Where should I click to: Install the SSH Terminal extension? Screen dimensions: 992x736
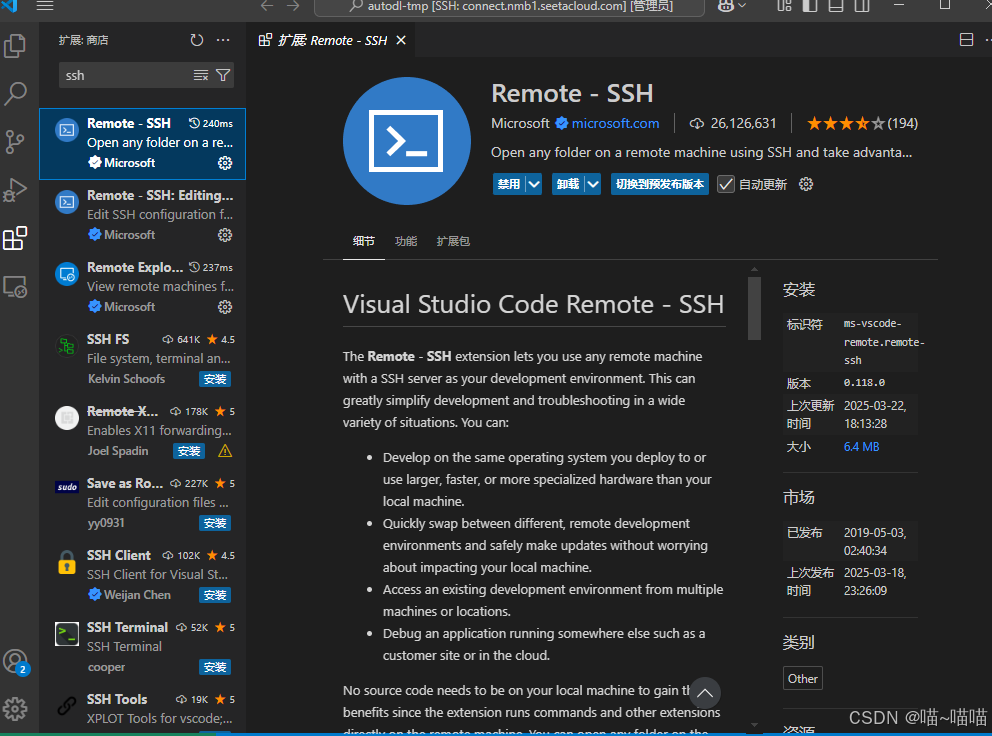[215, 668]
